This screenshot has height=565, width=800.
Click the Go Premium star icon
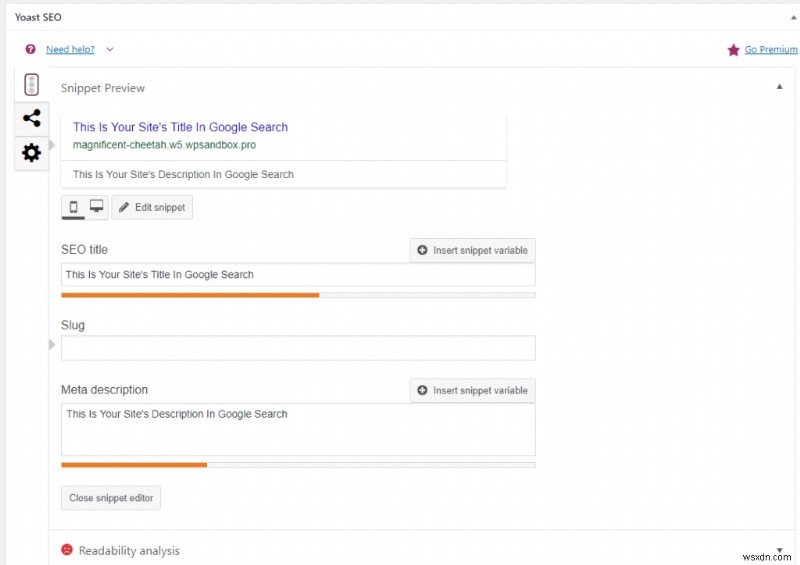(x=734, y=49)
